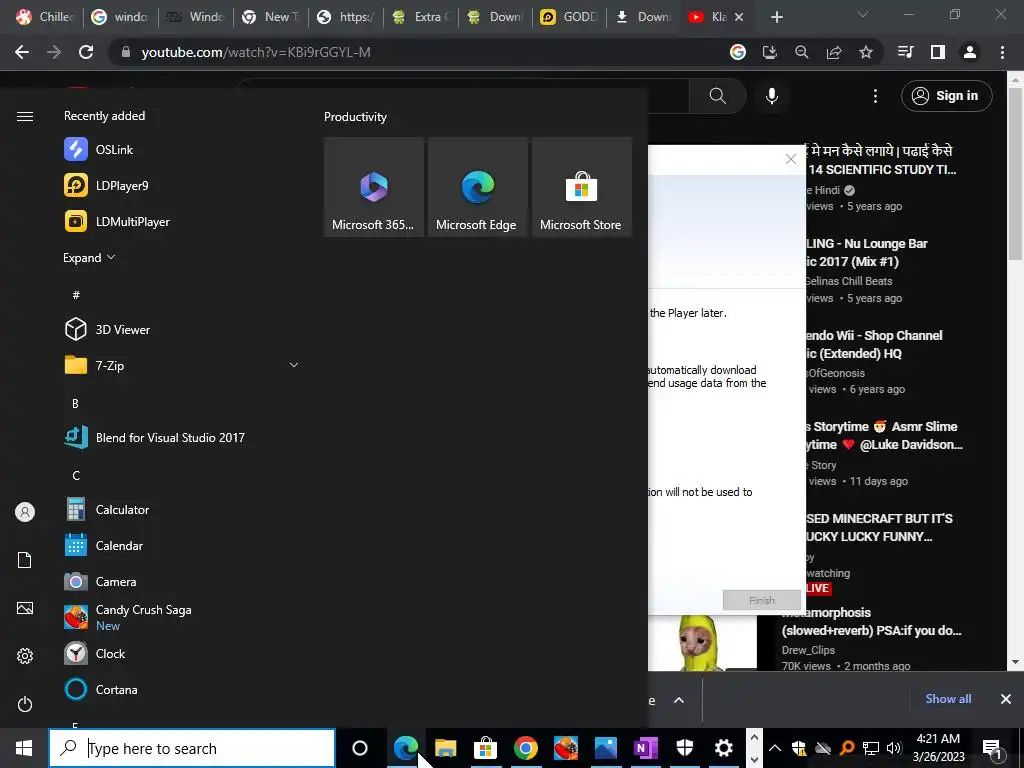Open Task View from taskbar
This screenshot has height=768, width=1024.
pos(360,748)
